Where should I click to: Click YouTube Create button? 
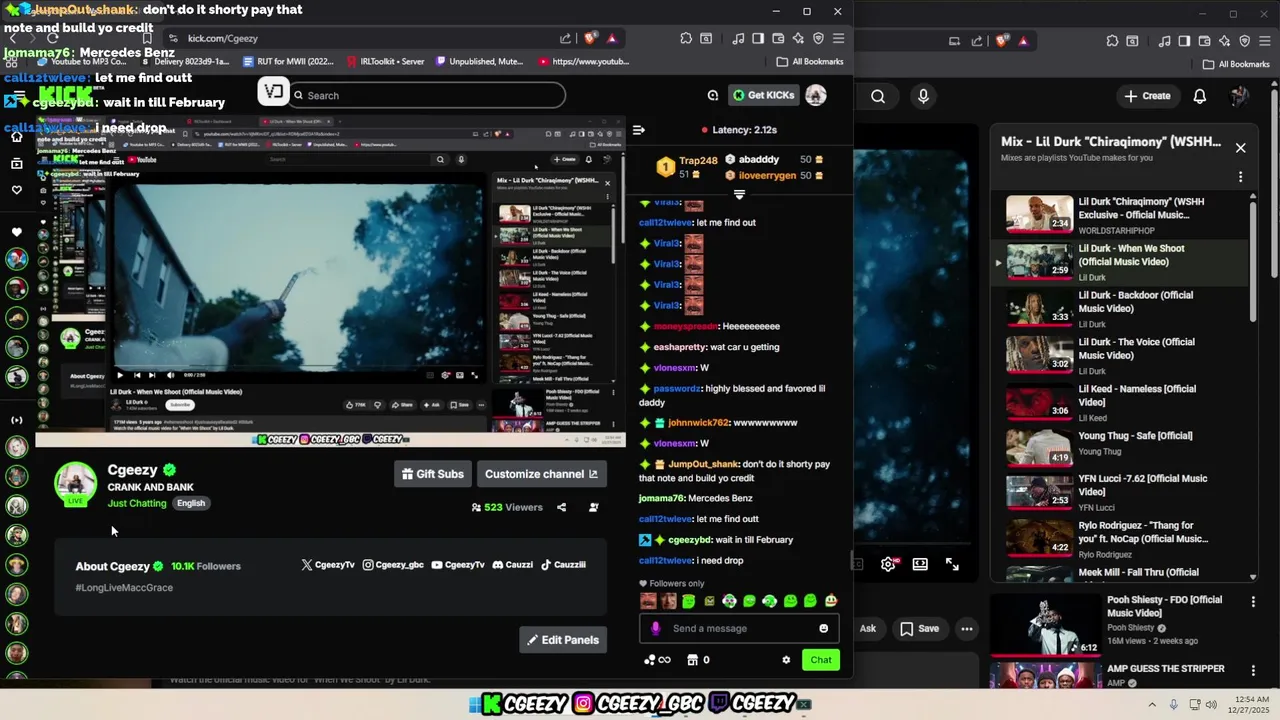(1147, 96)
